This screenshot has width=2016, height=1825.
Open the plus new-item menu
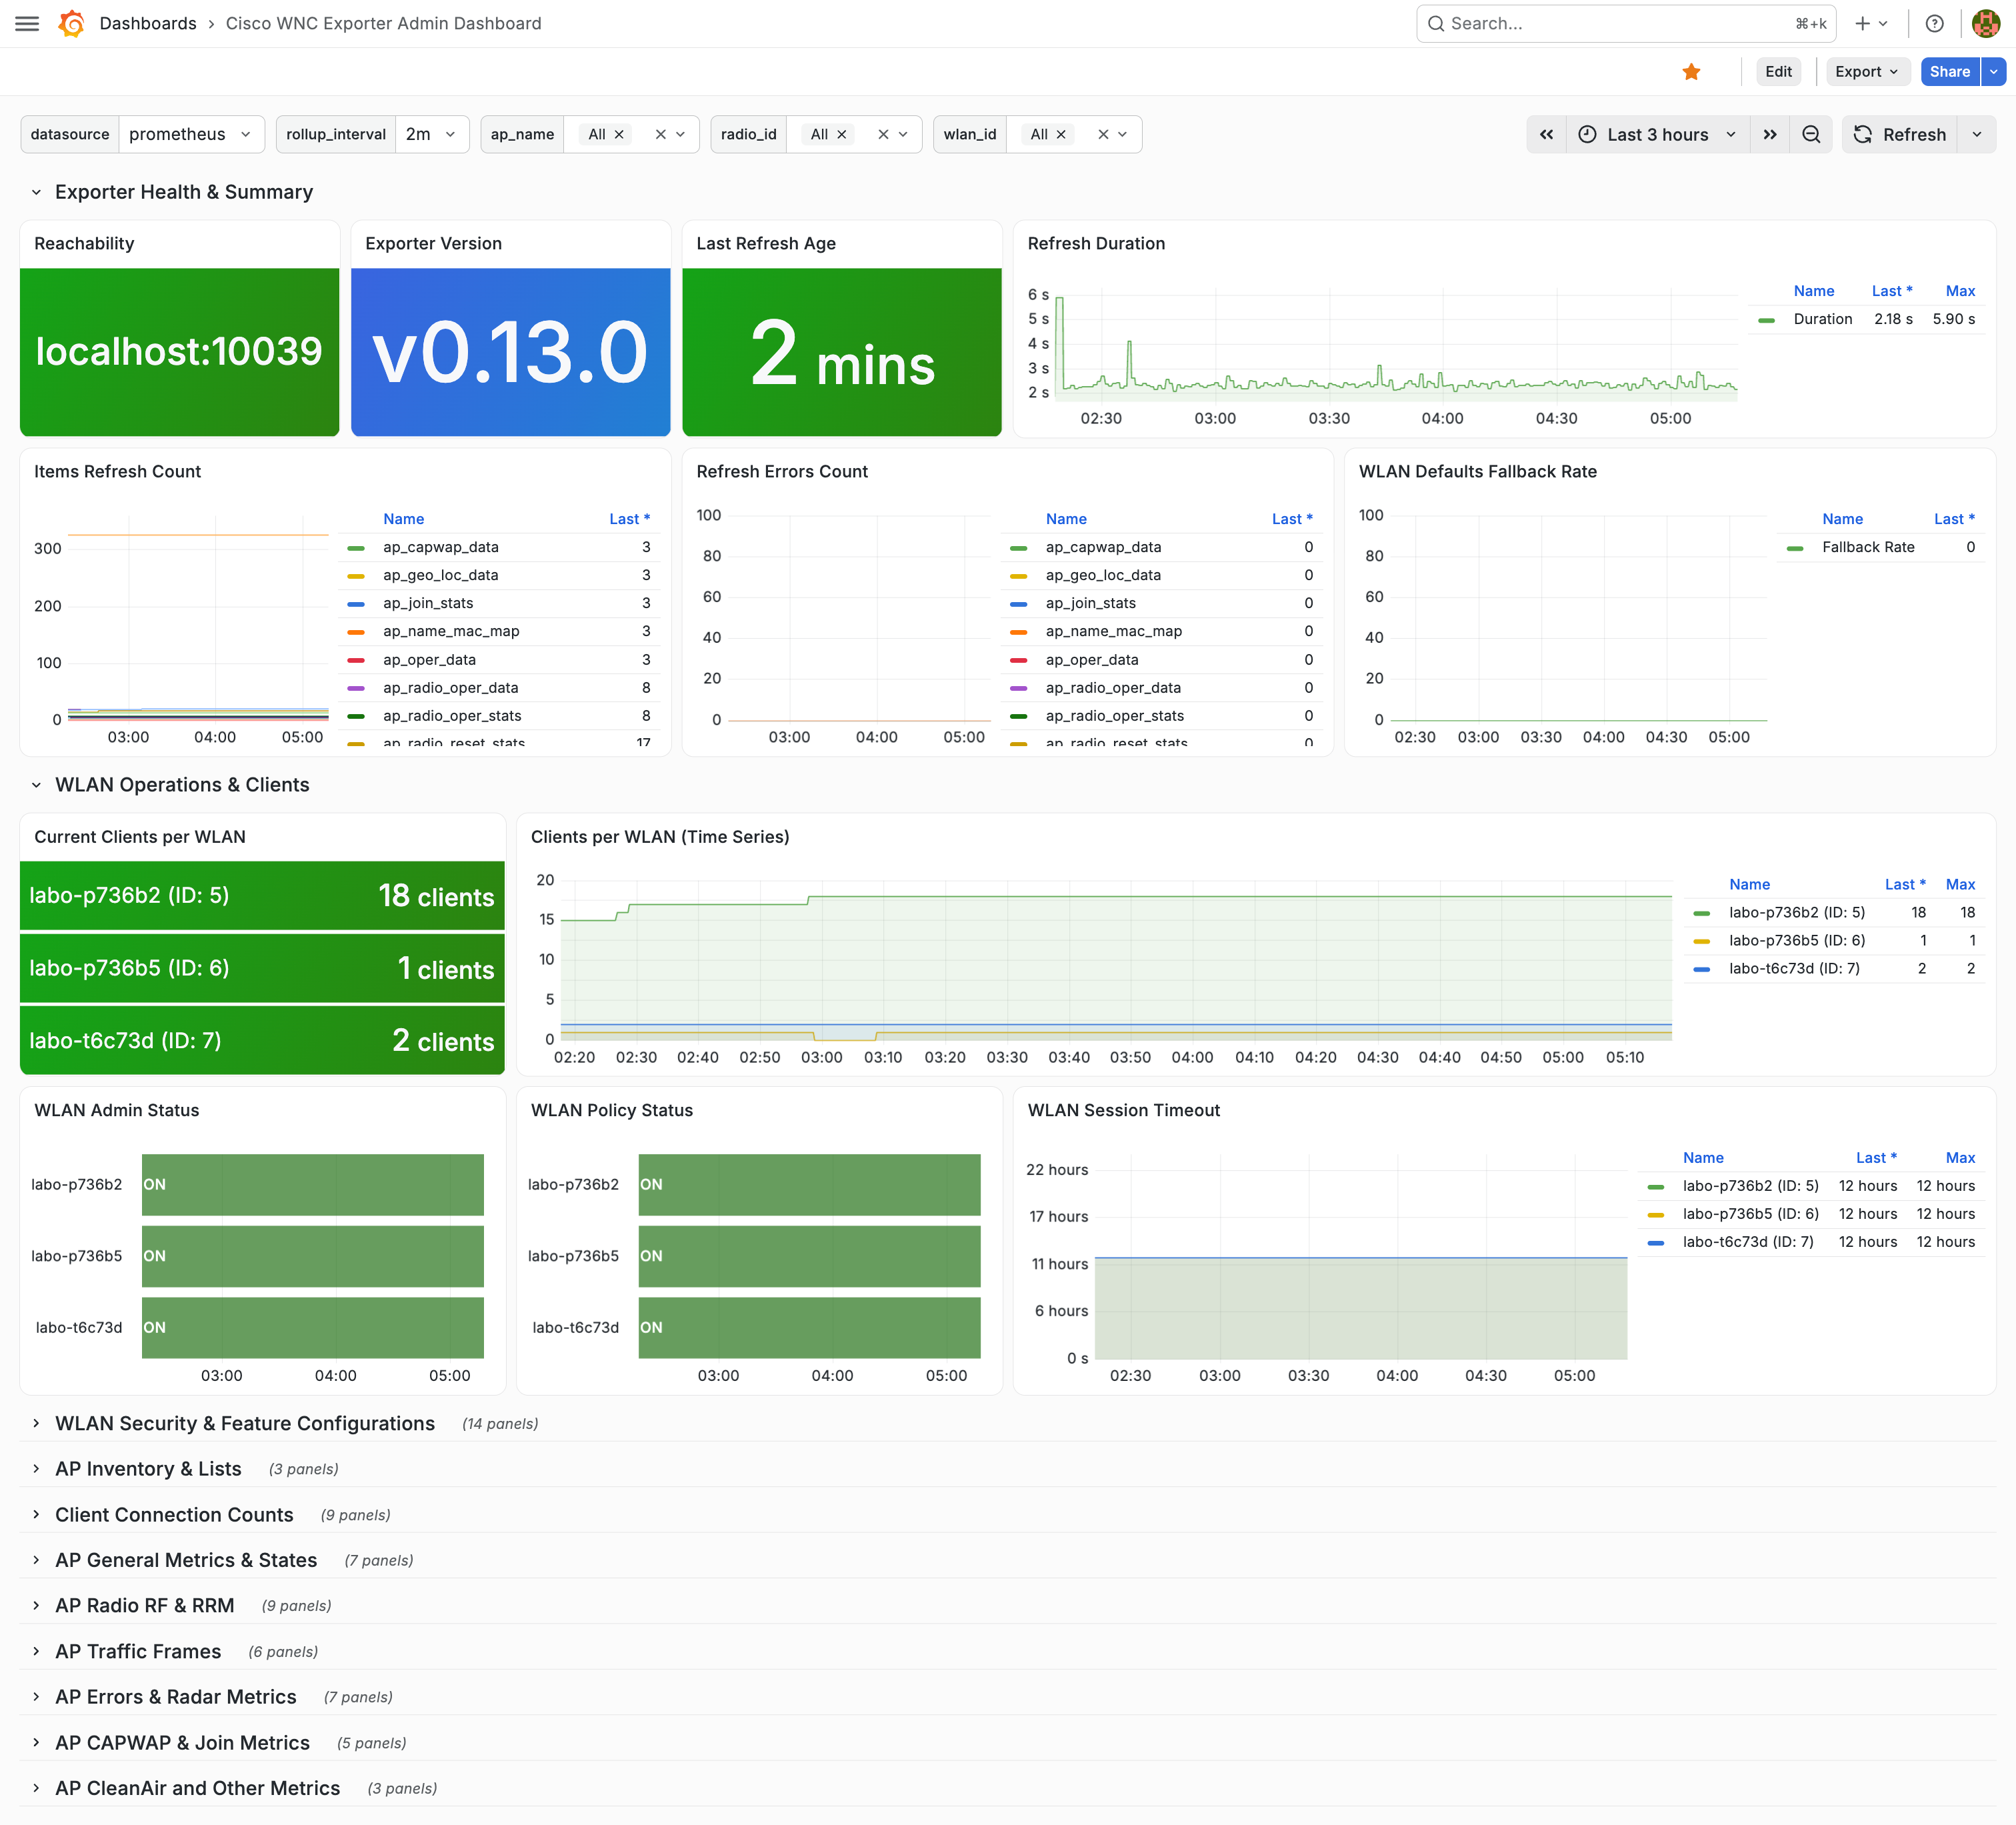pos(1870,23)
